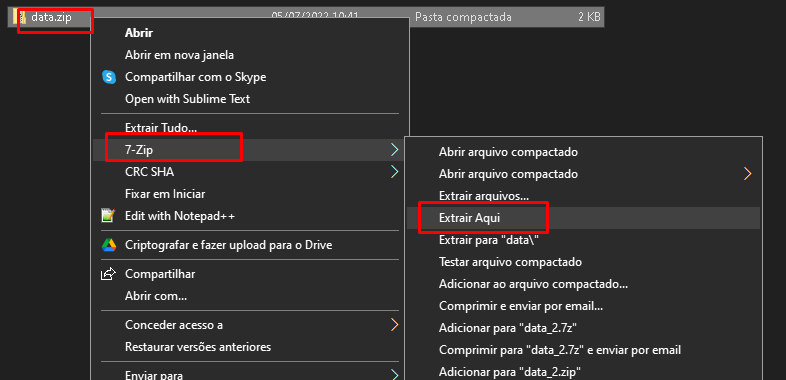The height and width of the screenshot is (380, 786).
Task: Select the Compartilhar entry with share icon
Action: [x=160, y=274]
